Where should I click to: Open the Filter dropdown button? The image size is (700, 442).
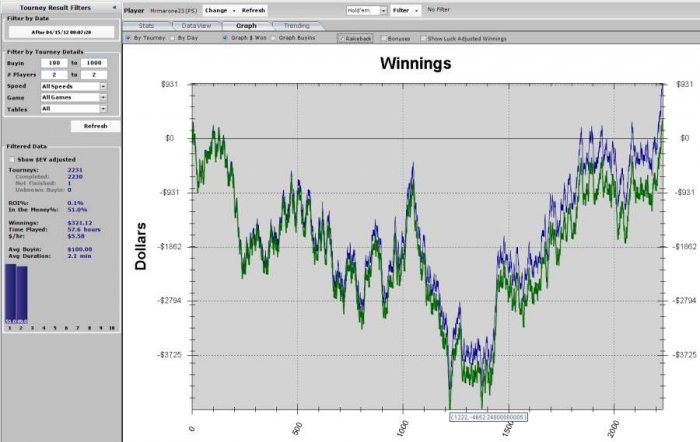click(x=405, y=10)
